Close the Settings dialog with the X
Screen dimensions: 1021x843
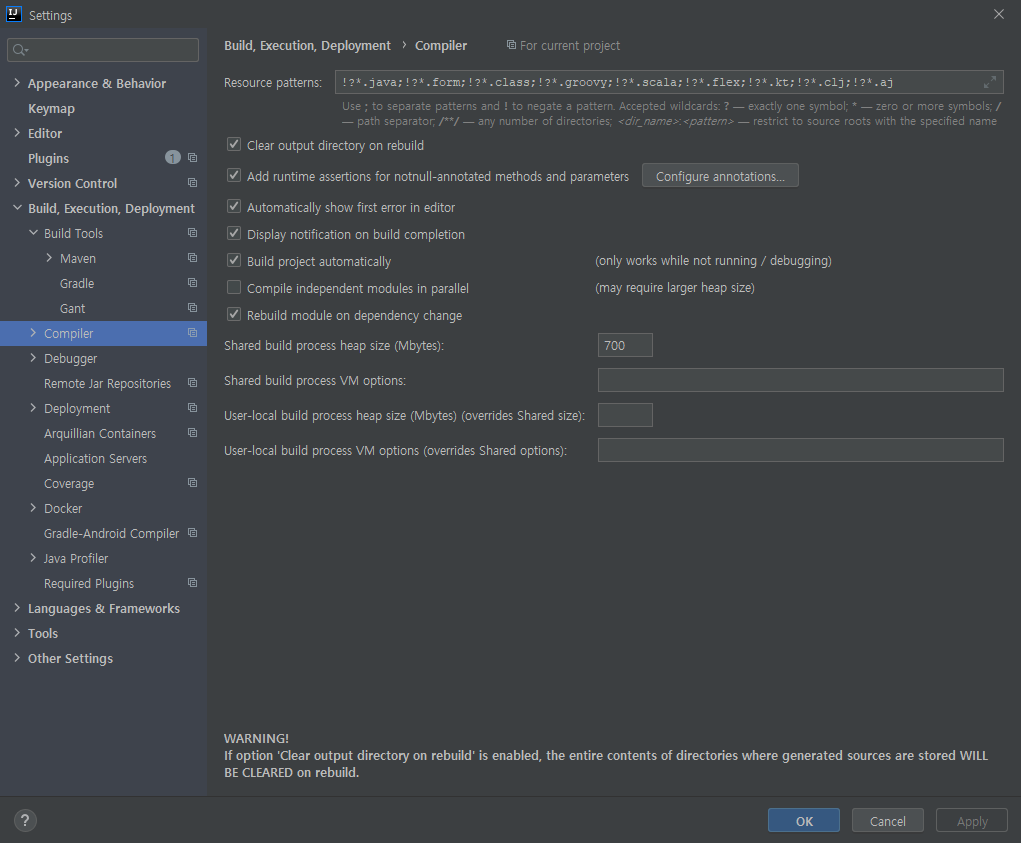999,14
